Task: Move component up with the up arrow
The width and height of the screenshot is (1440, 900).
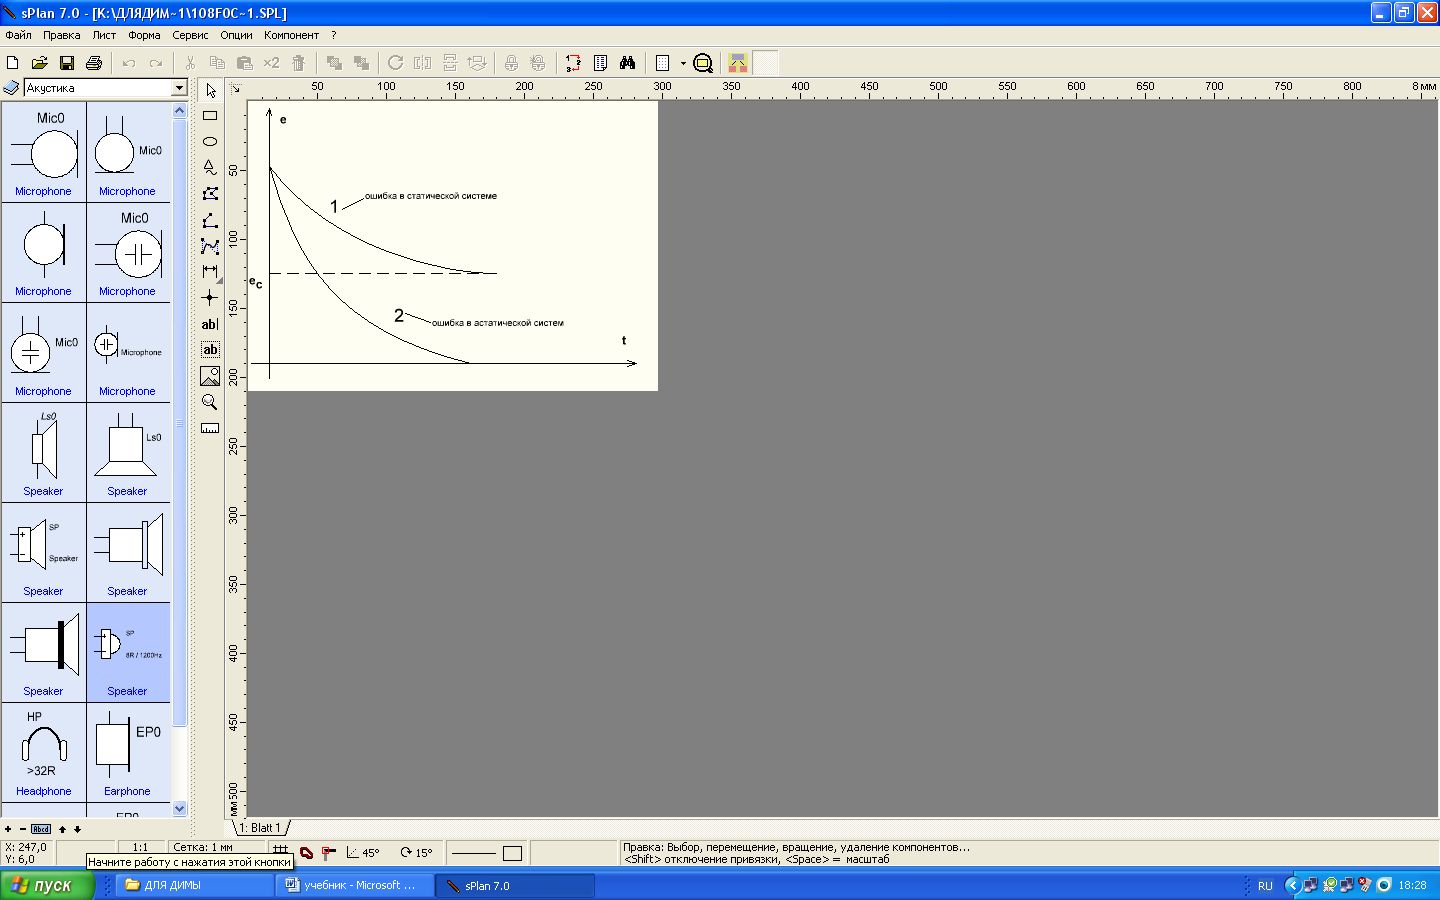Action: pos(62,829)
